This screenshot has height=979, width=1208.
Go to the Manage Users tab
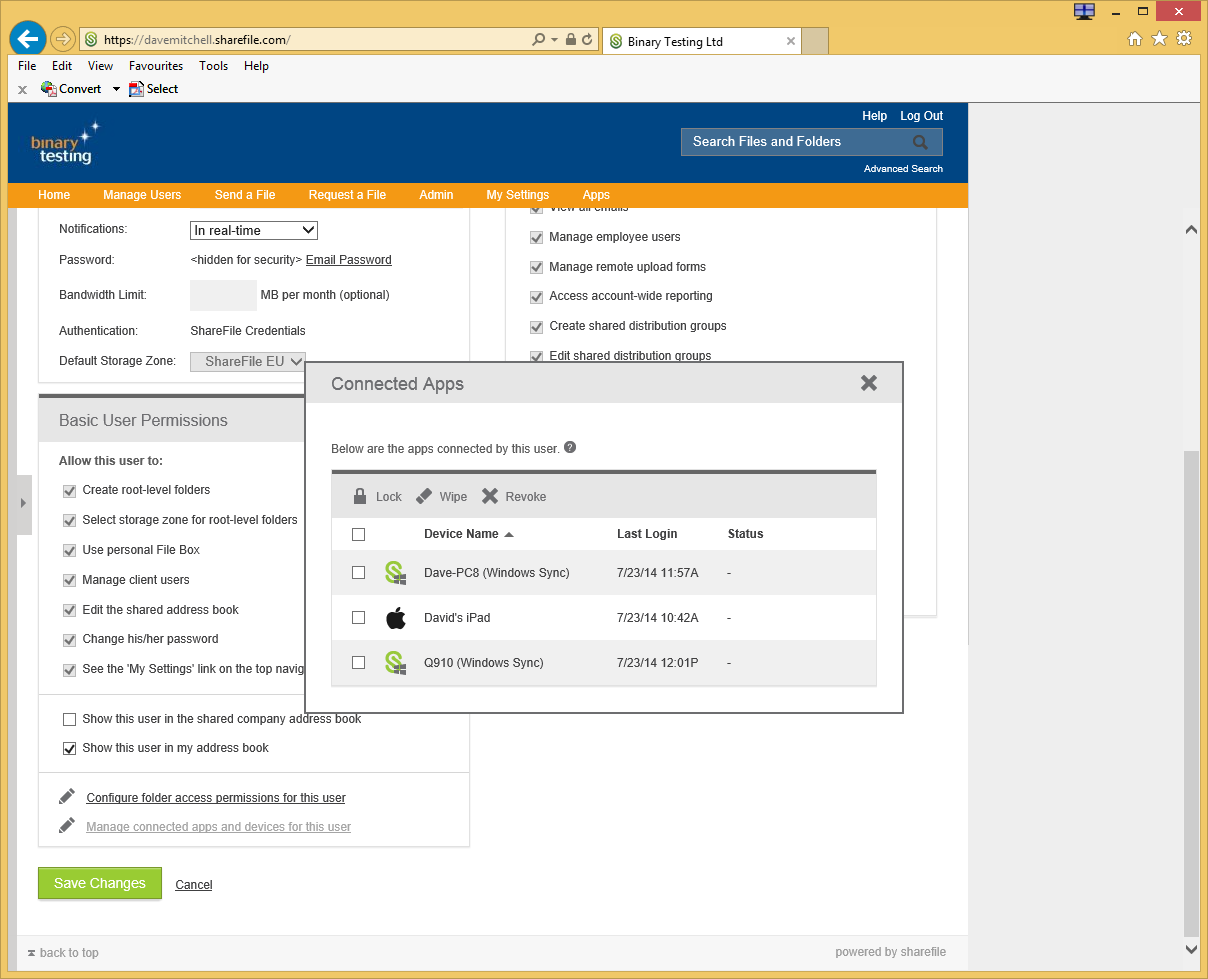pos(142,195)
